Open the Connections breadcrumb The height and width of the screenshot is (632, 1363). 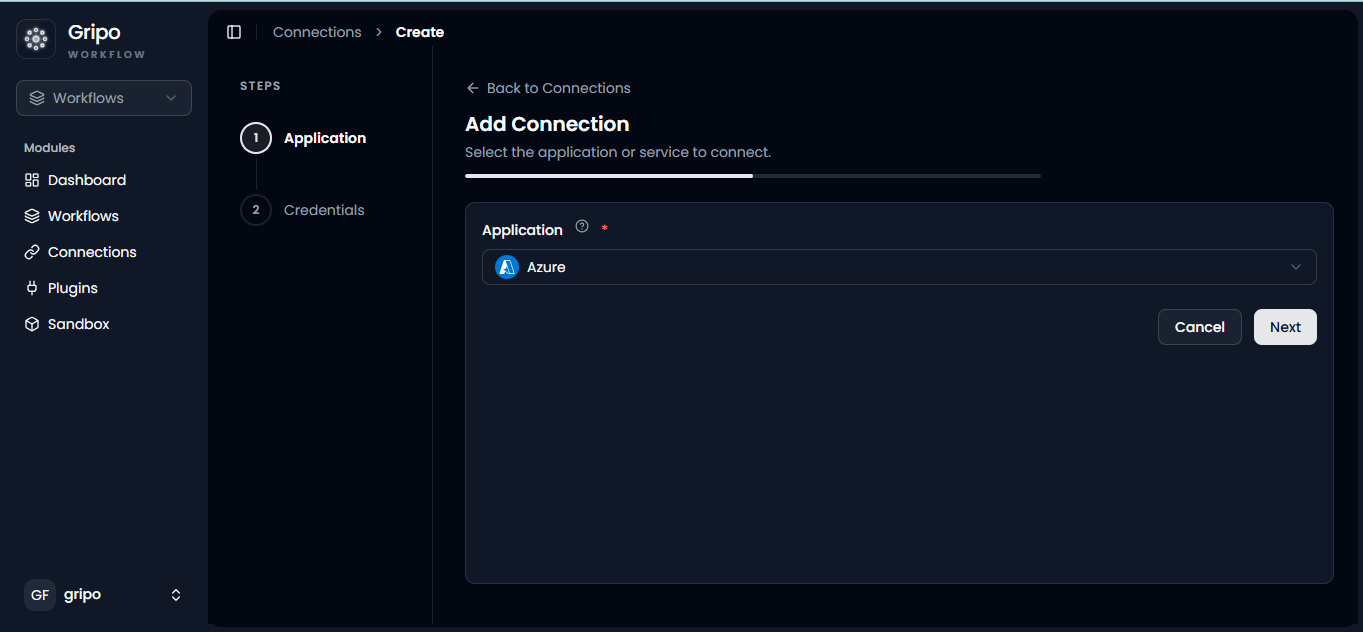click(317, 32)
